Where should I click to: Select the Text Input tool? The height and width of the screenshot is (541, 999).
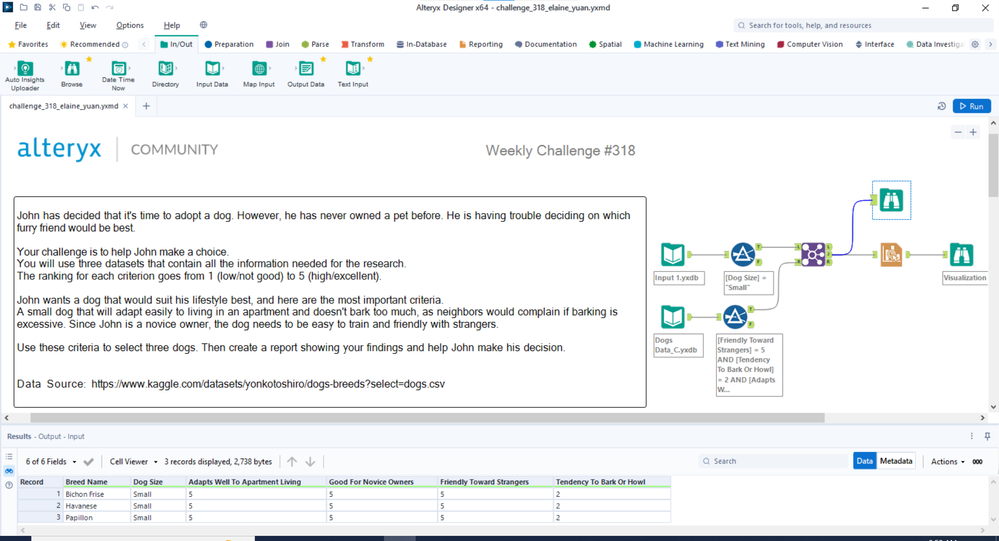pos(353,68)
